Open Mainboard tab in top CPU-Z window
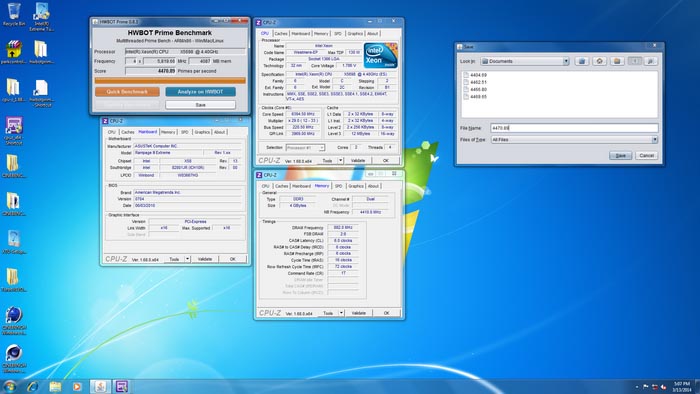Image resolution: width=700 pixels, height=394 pixels. tap(300, 33)
